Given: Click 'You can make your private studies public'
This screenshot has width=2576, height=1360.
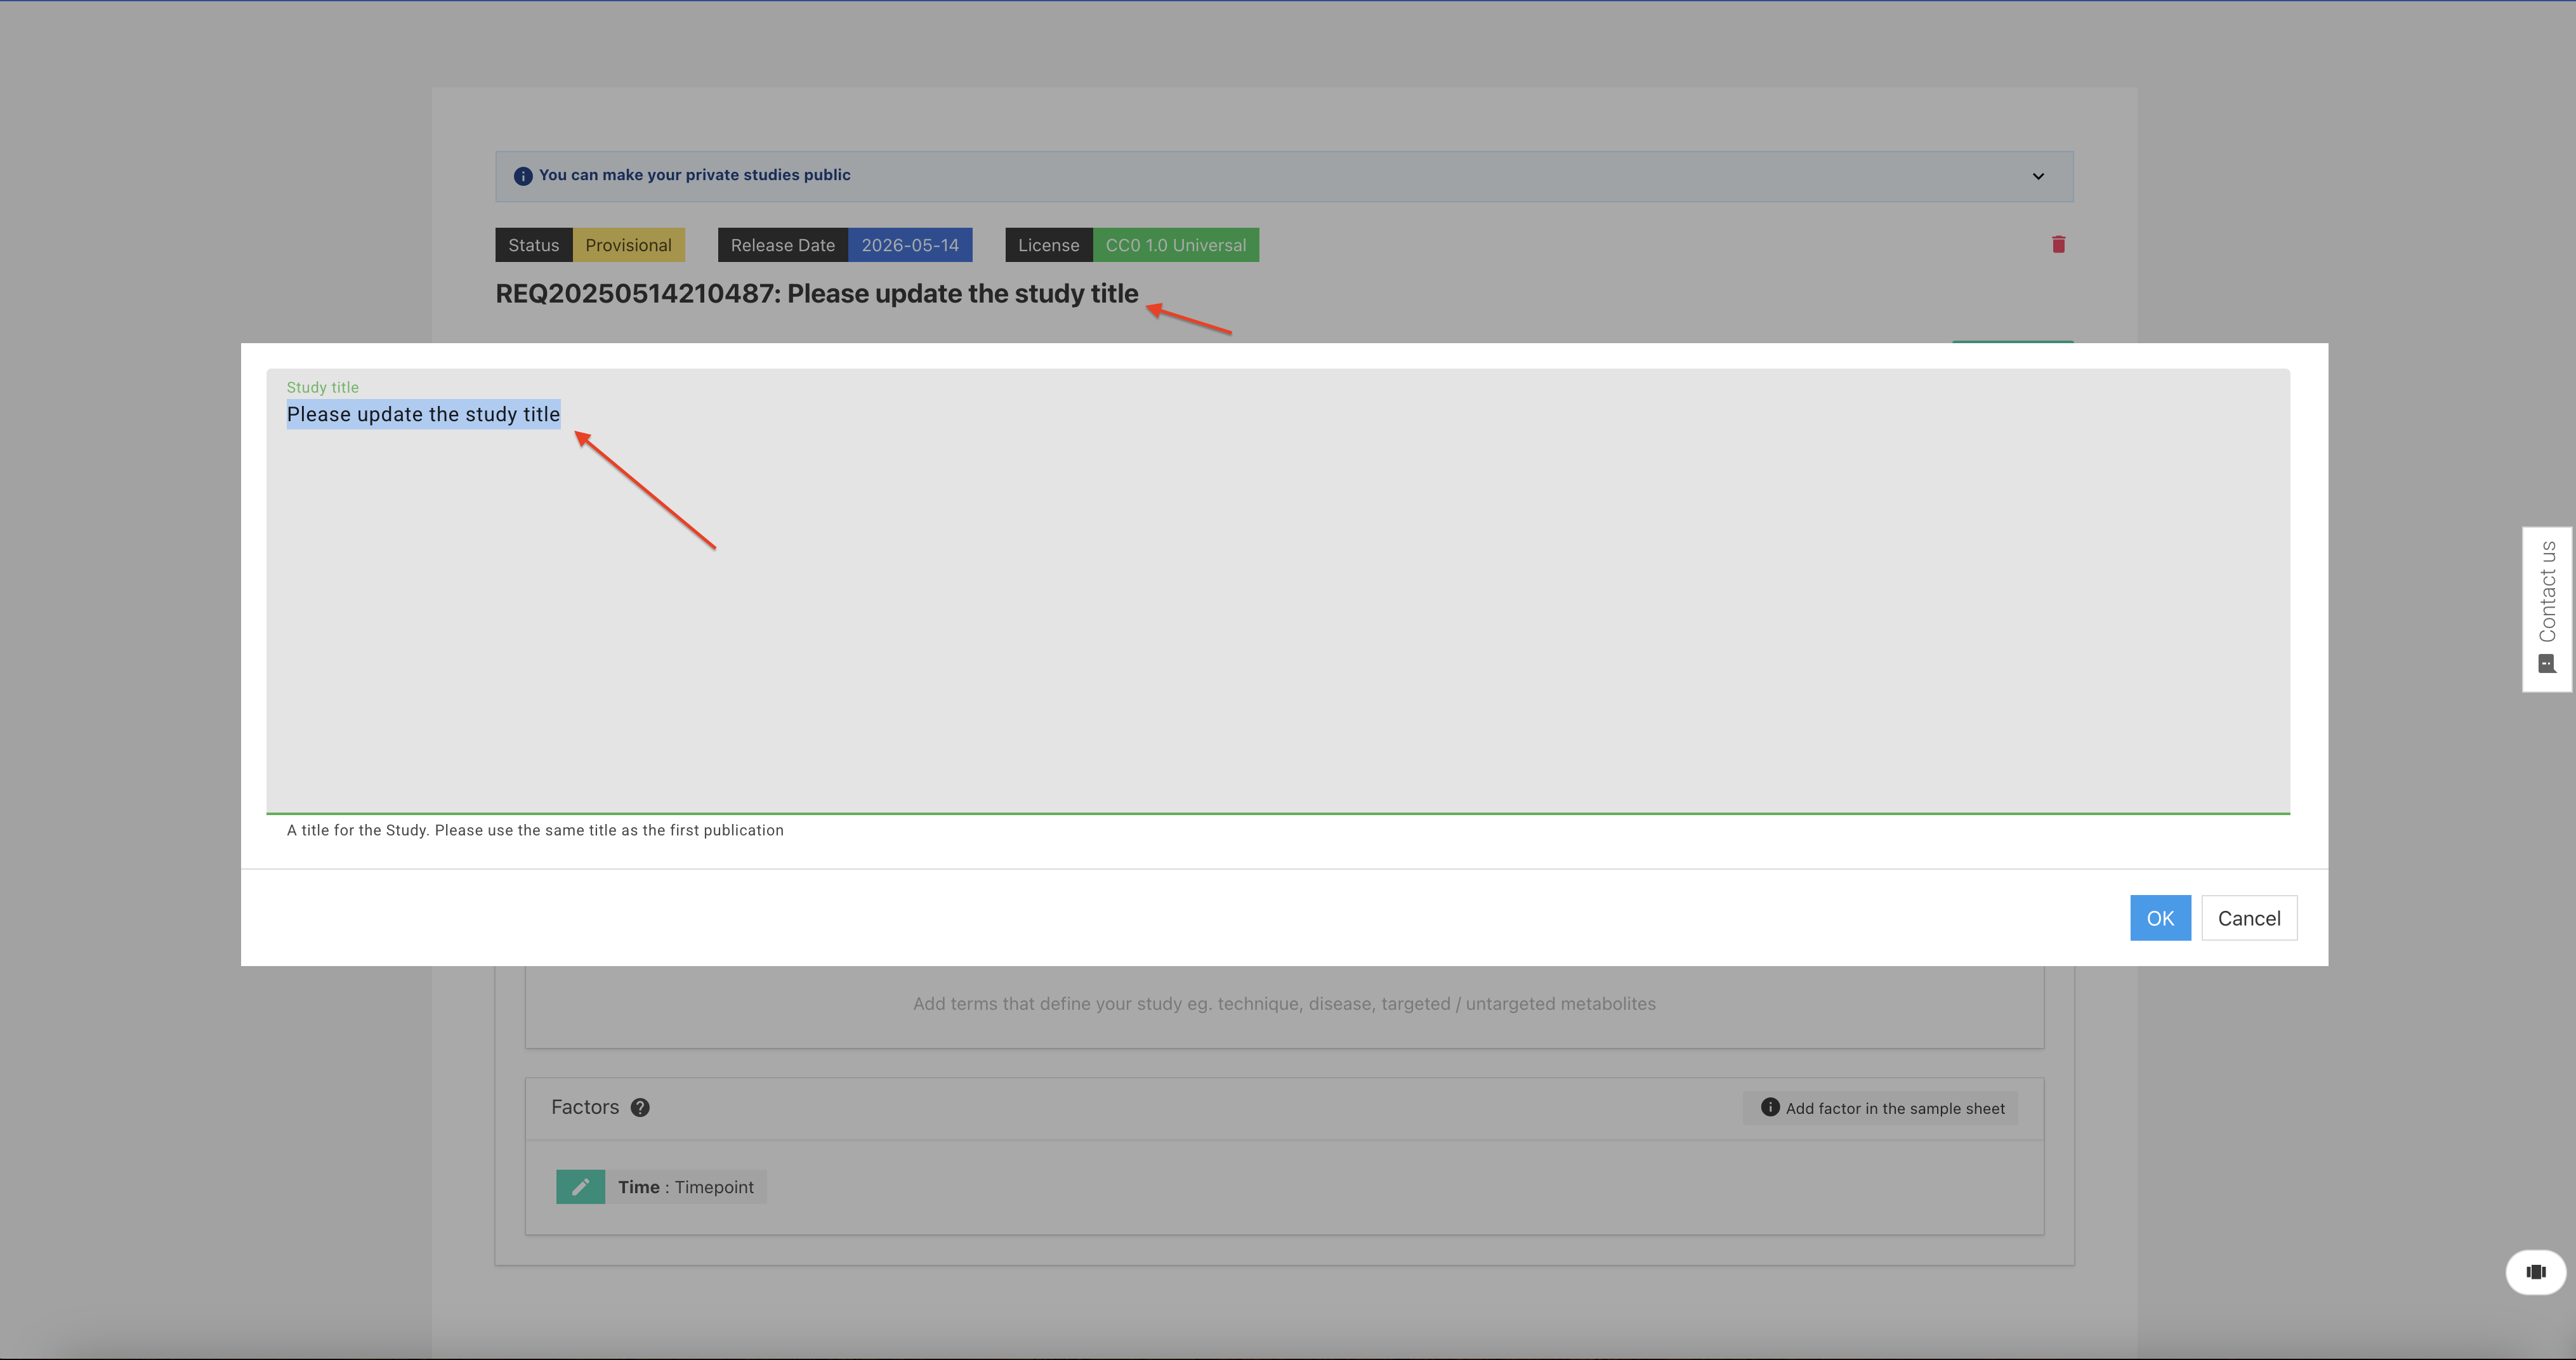Looking at the screenshot, I should point(695,175).
